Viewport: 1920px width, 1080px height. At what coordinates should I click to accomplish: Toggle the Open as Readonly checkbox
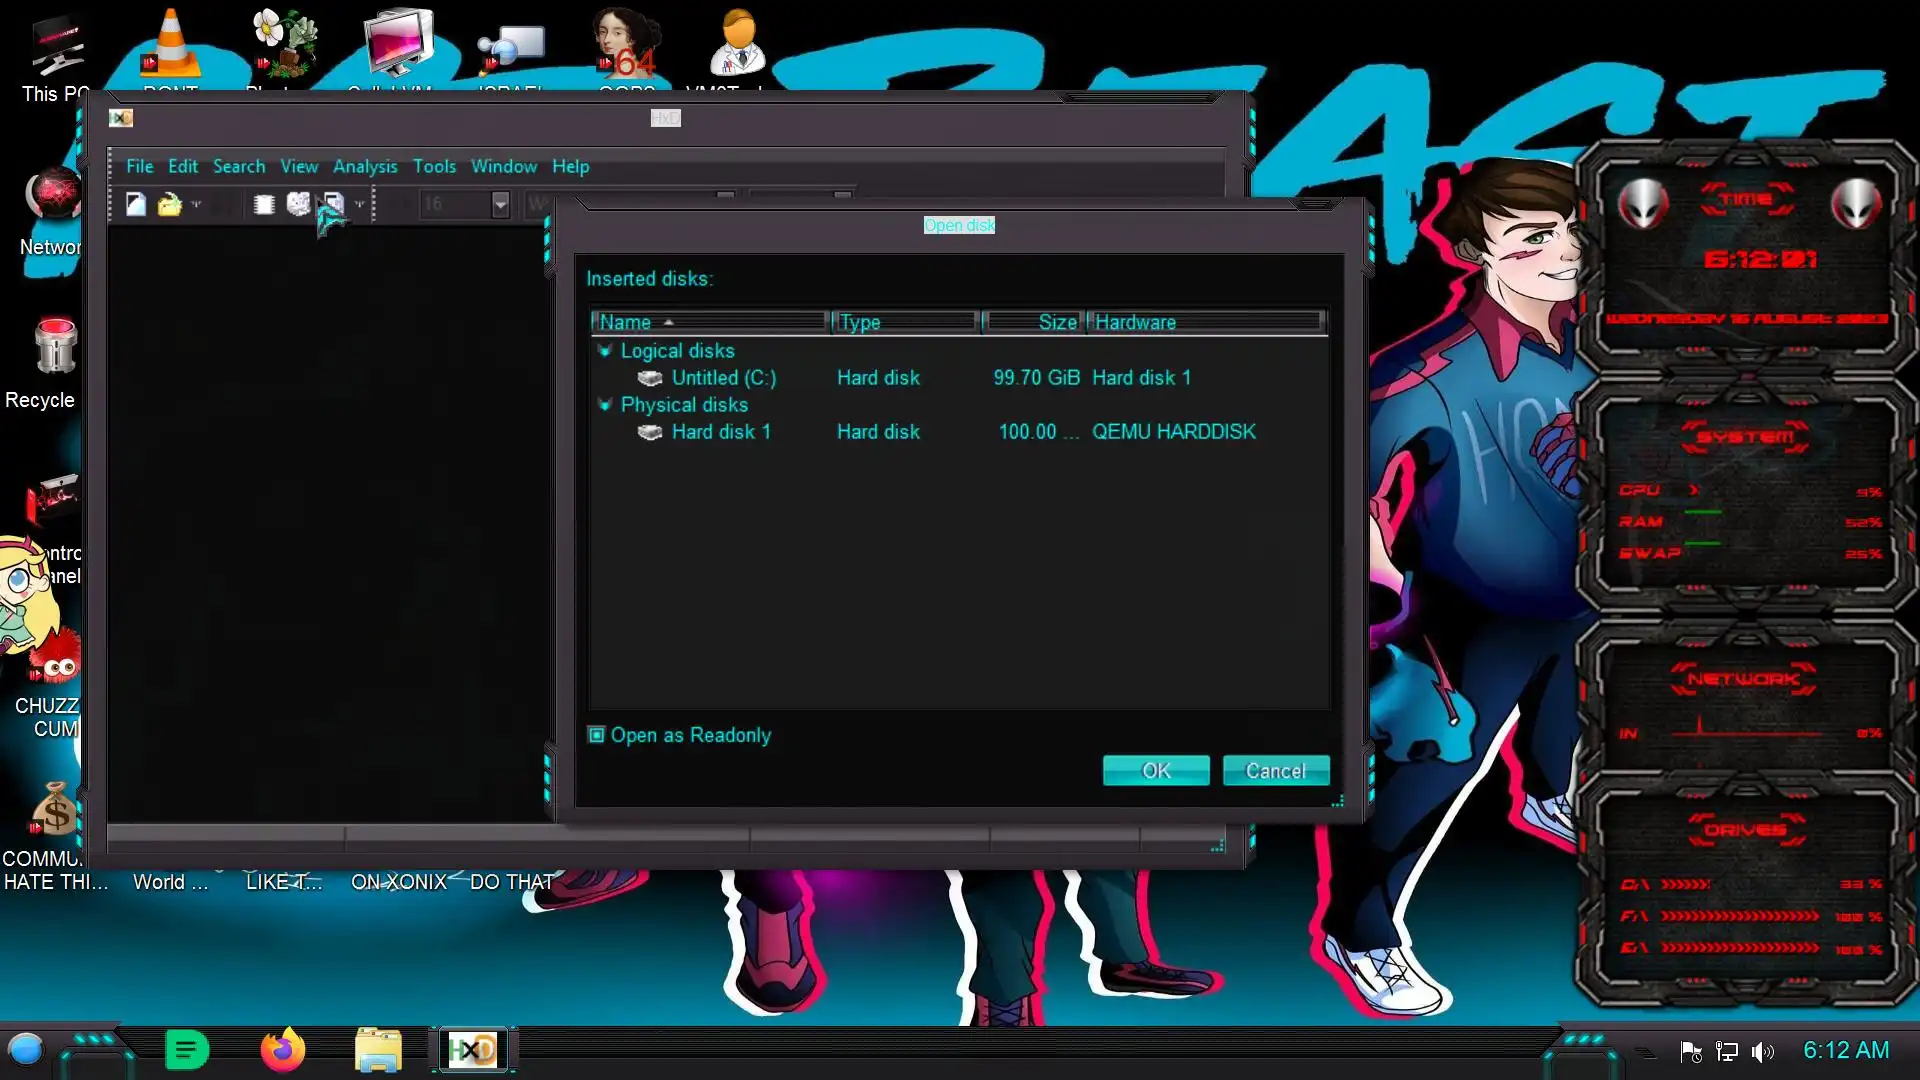[x=597, y=735]
